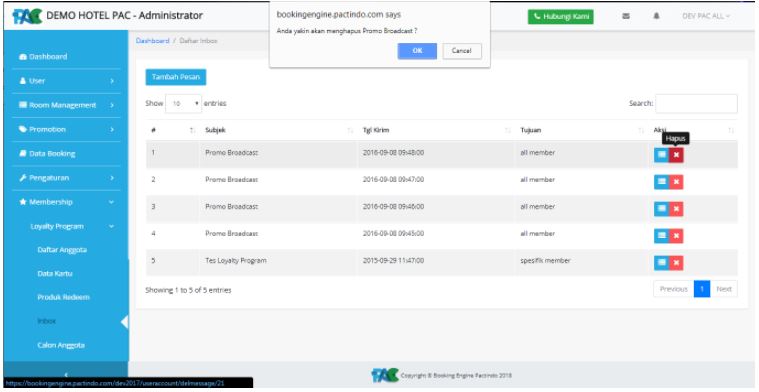This screenshot has height=392, width=759.
Task: Open Data Booking in the sidebar
Action: 65,153
